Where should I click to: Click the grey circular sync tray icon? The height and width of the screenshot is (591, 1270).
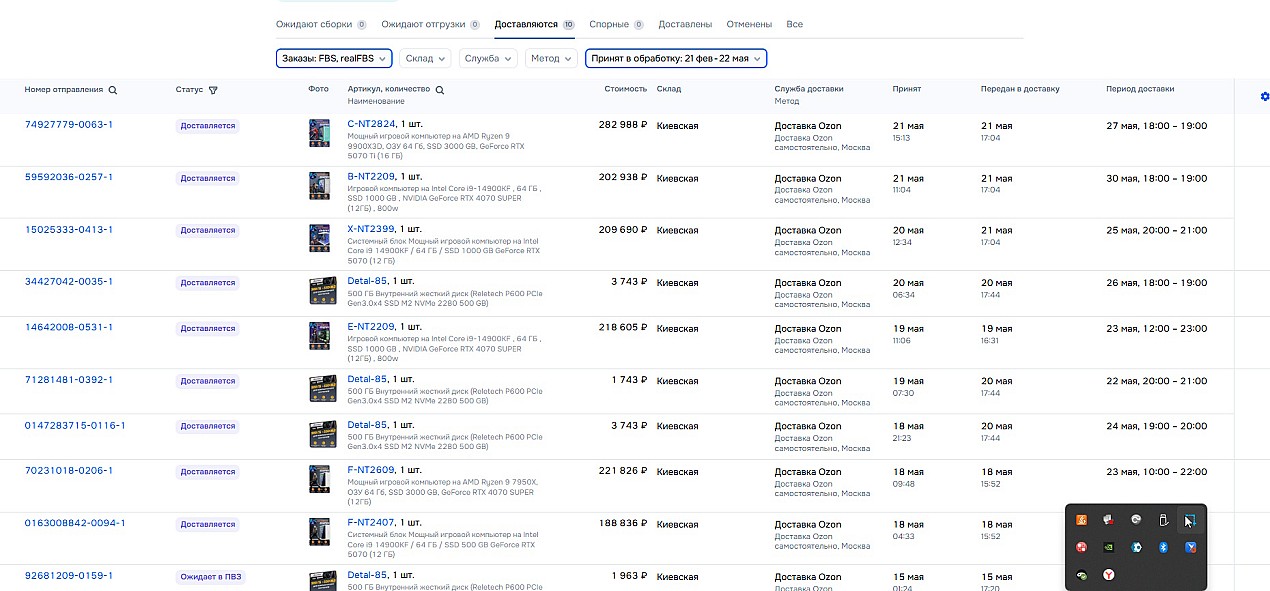click(x=1136, y=520)
